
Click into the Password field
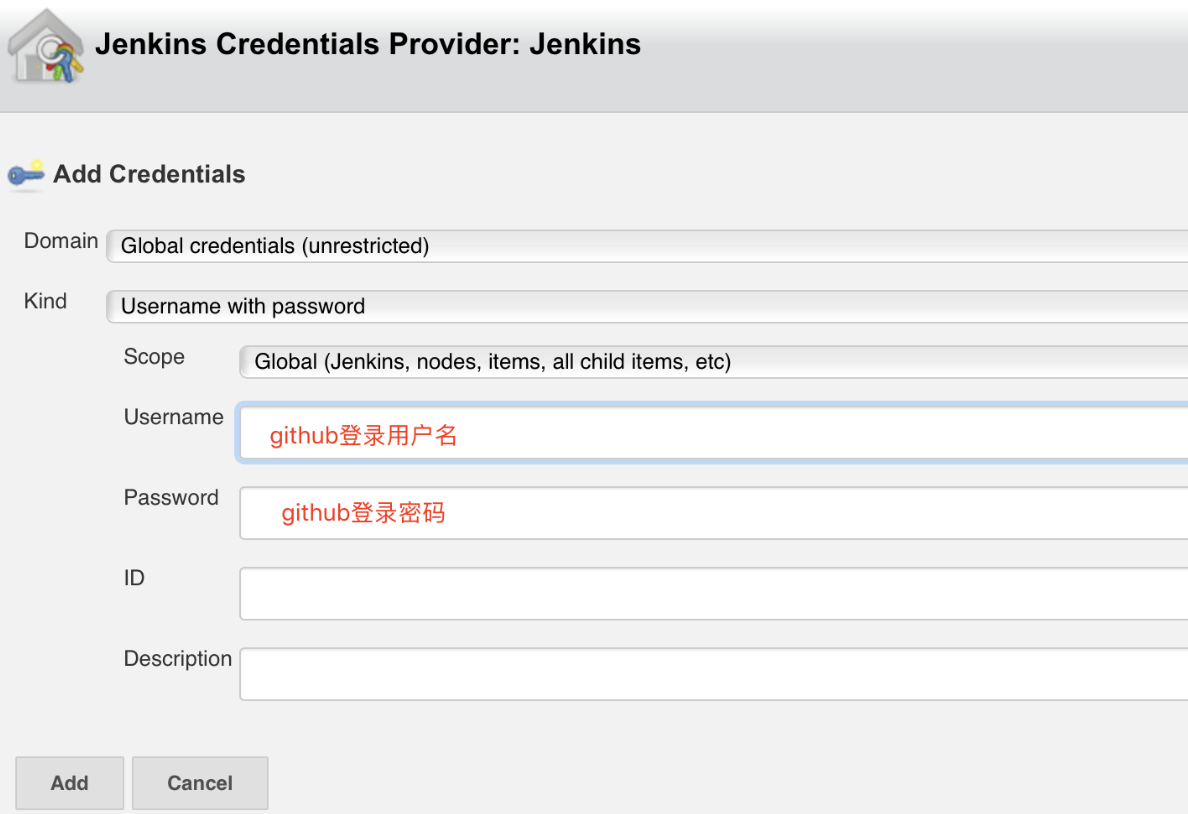tap(714, 513)
